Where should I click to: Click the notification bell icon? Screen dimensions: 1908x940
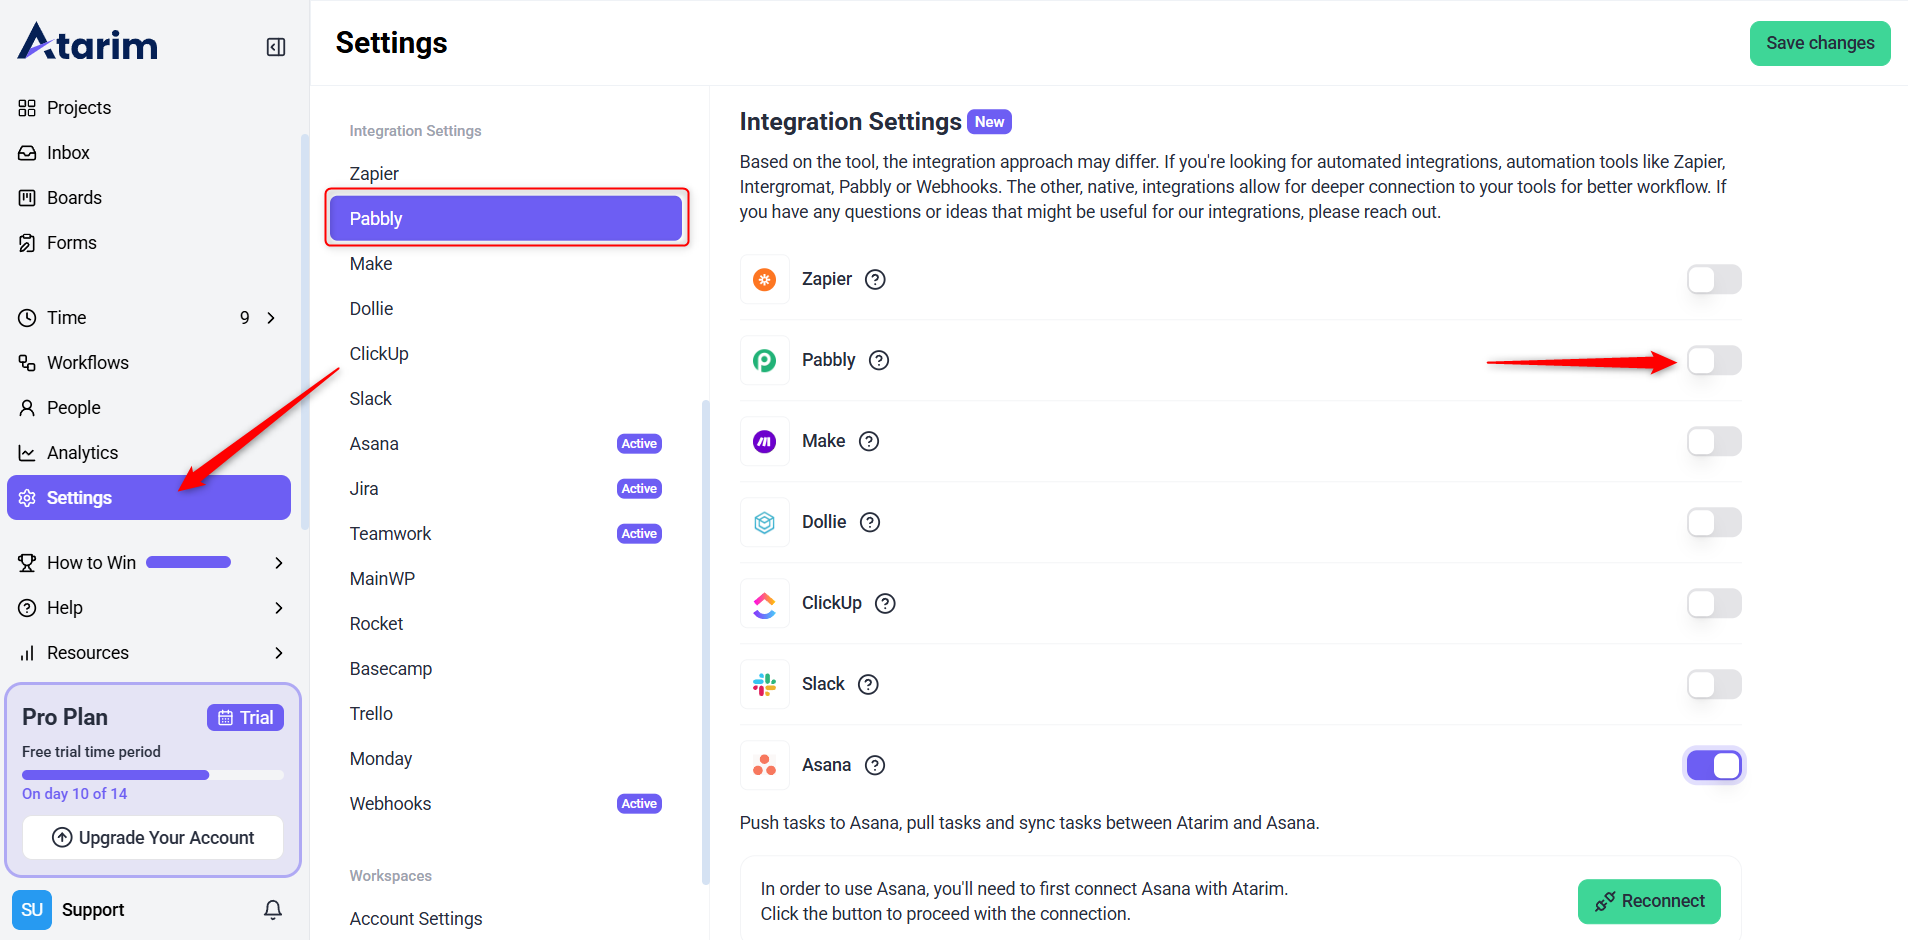pos(273,909)
